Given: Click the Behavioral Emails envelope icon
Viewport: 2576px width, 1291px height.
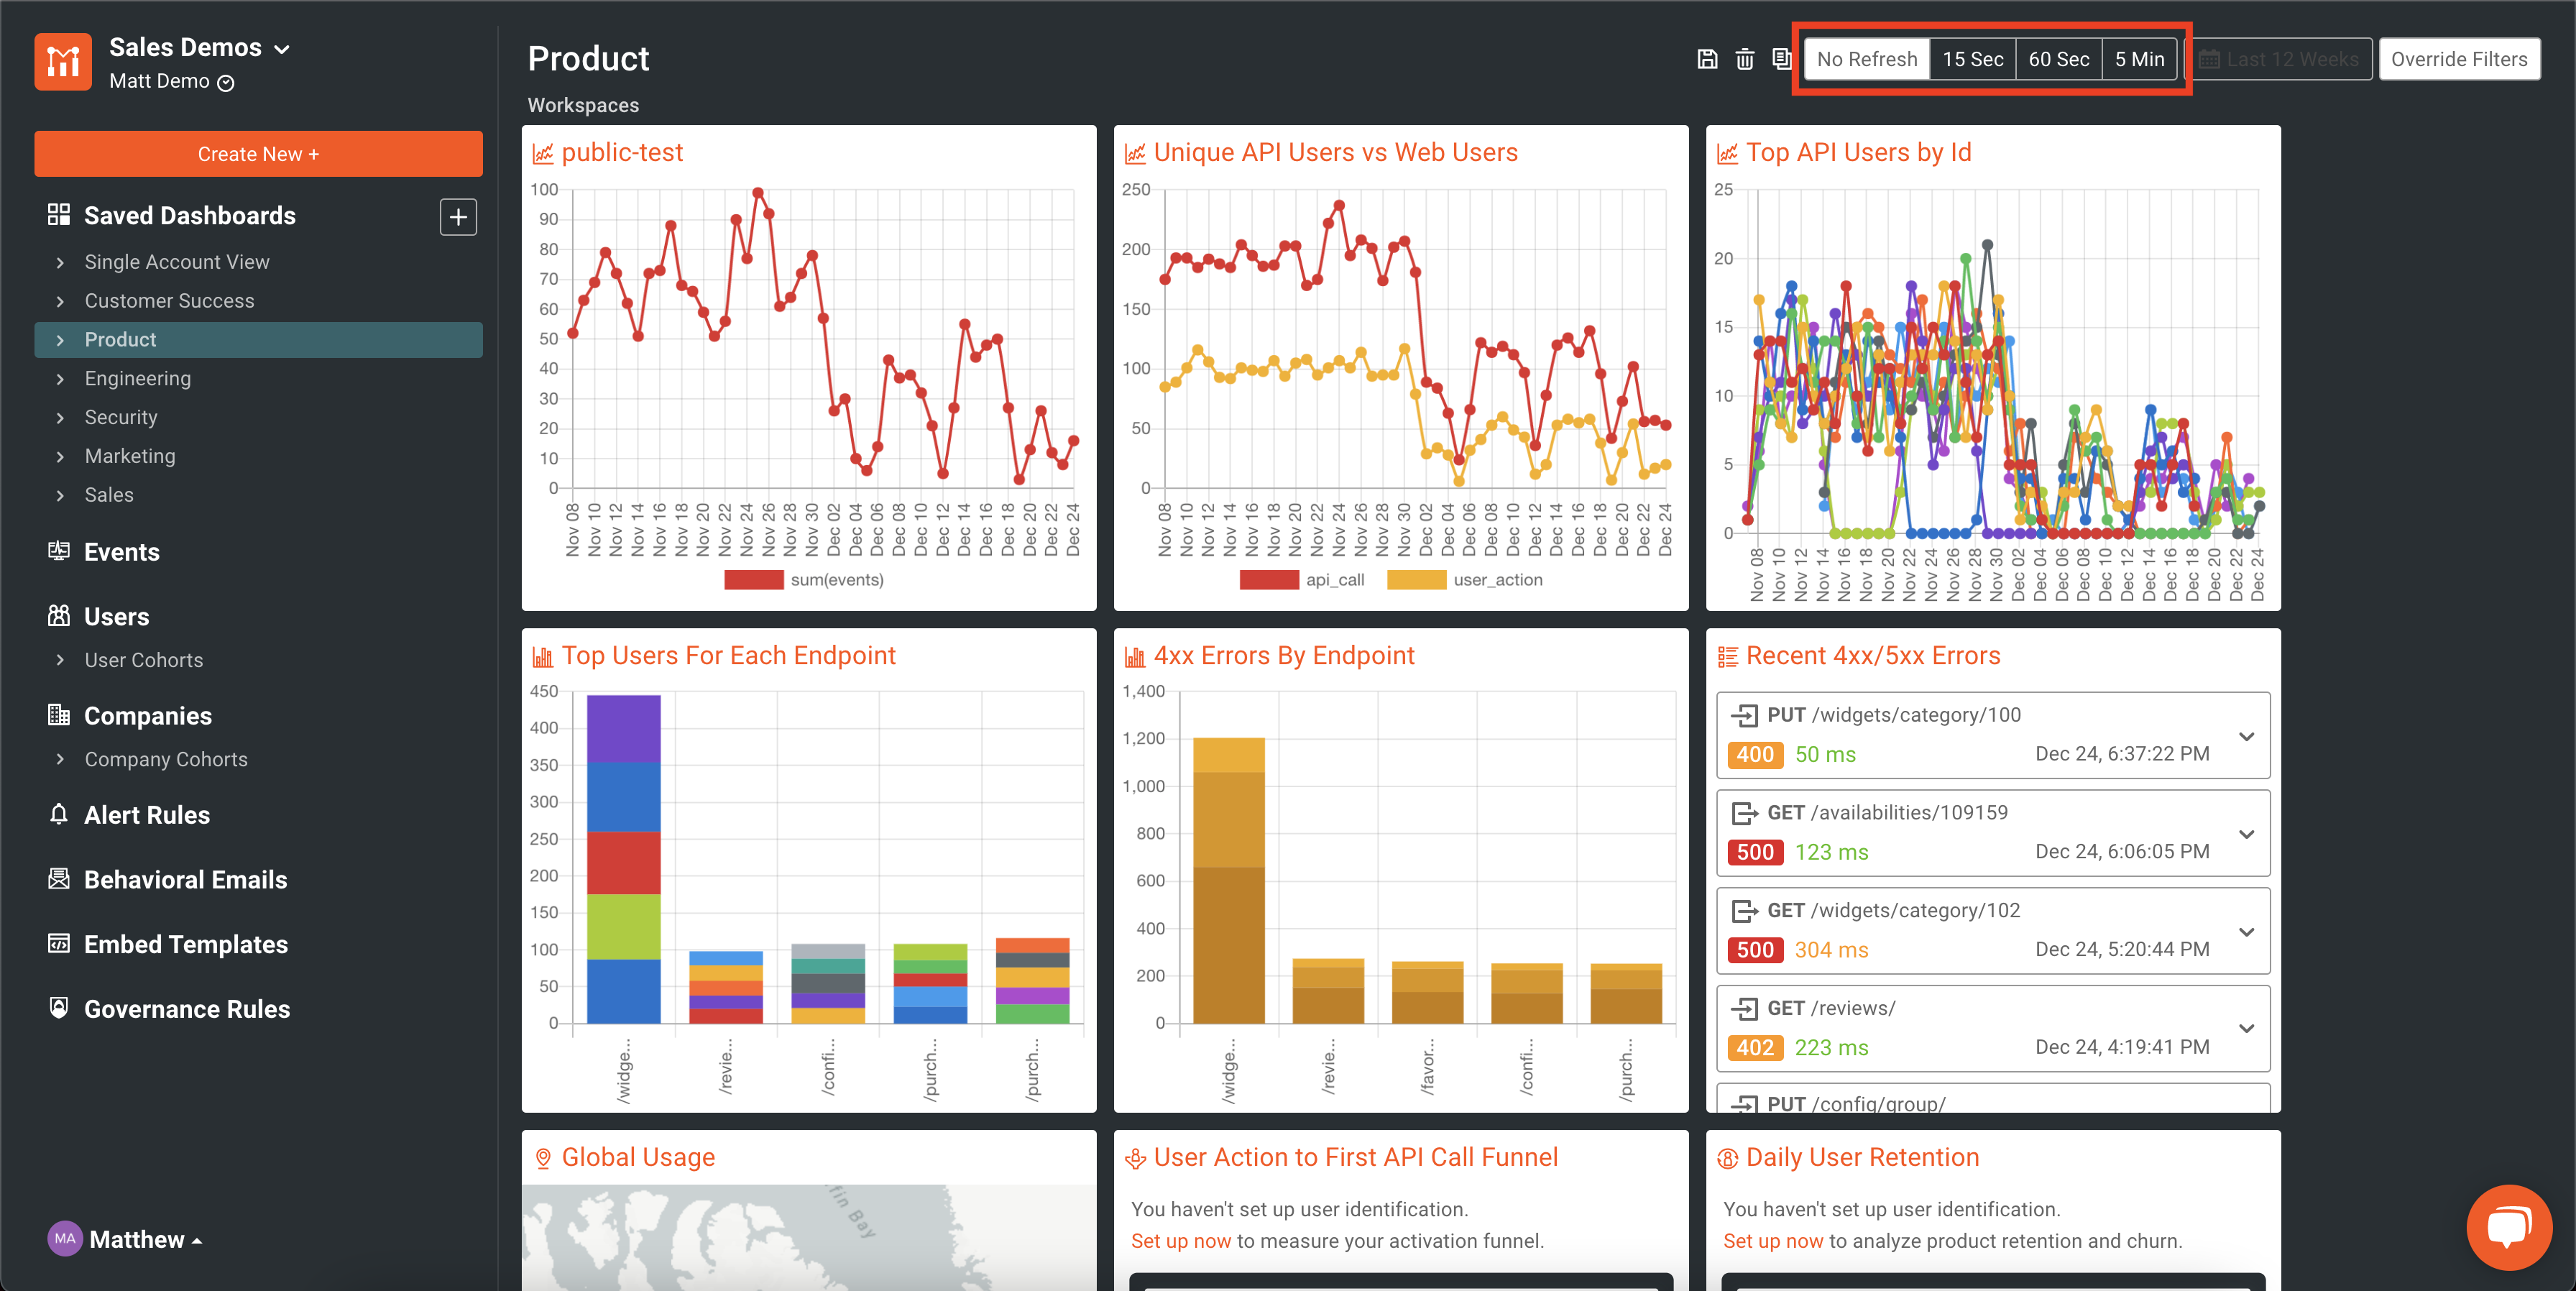Looking at the screenshot, I should (x=59, y=879).
